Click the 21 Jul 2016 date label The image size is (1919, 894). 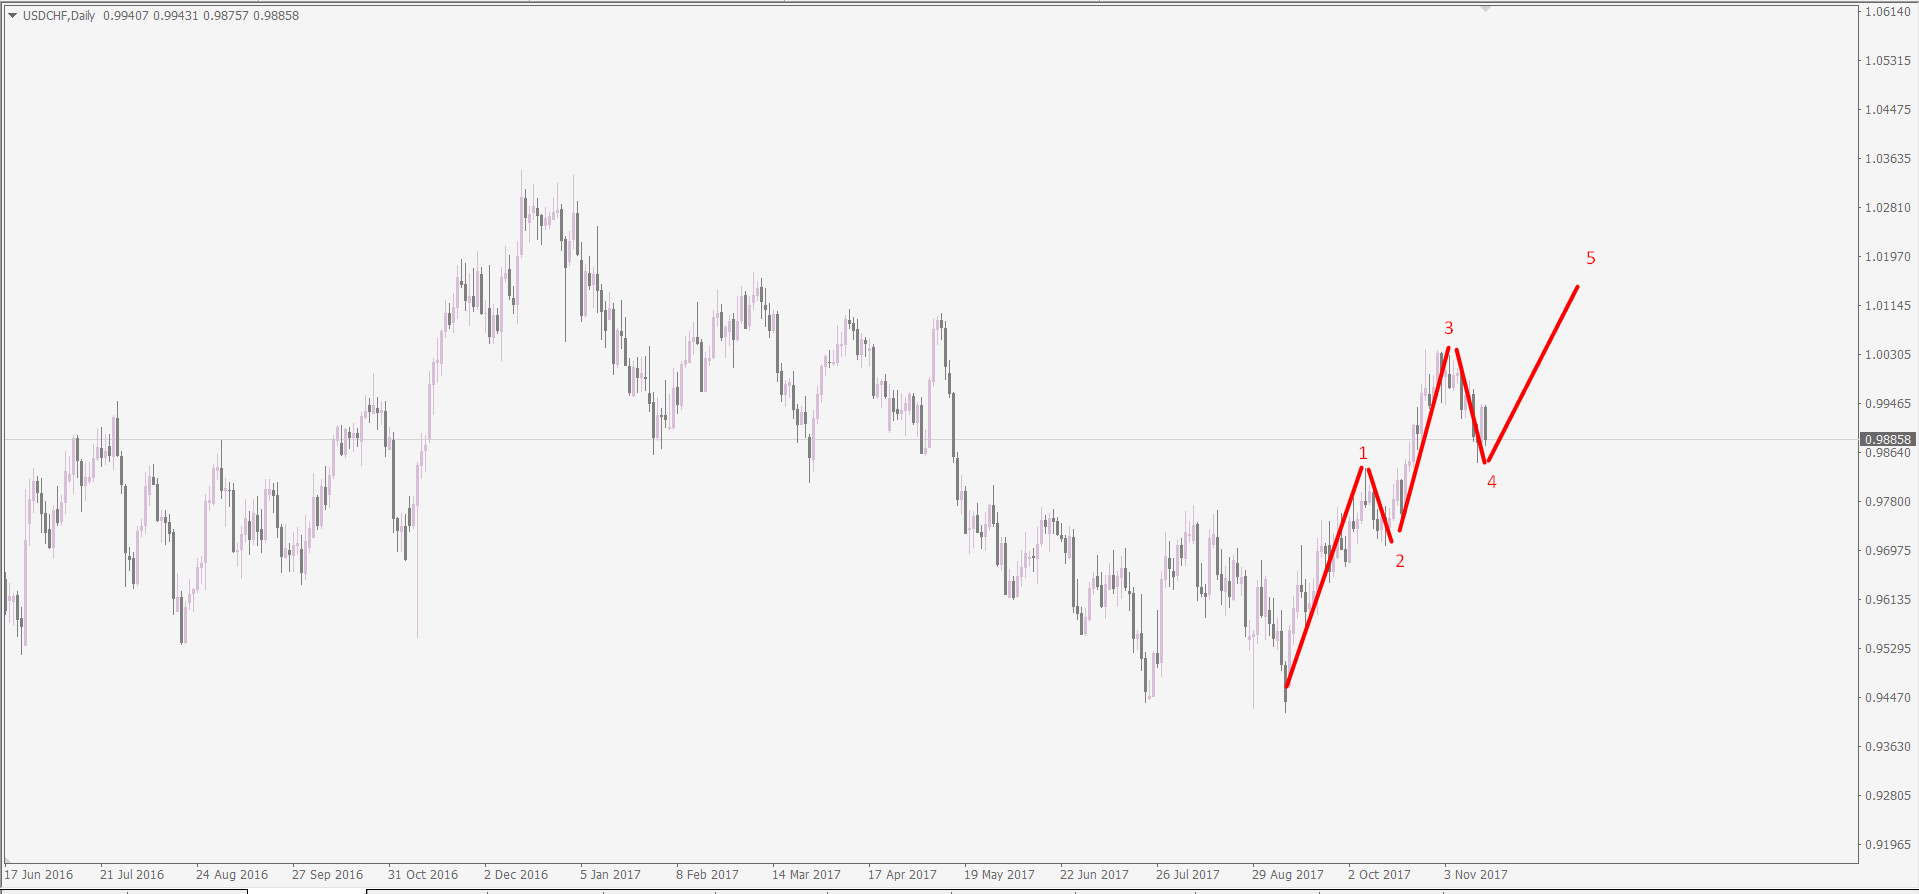tap(132, 875)
